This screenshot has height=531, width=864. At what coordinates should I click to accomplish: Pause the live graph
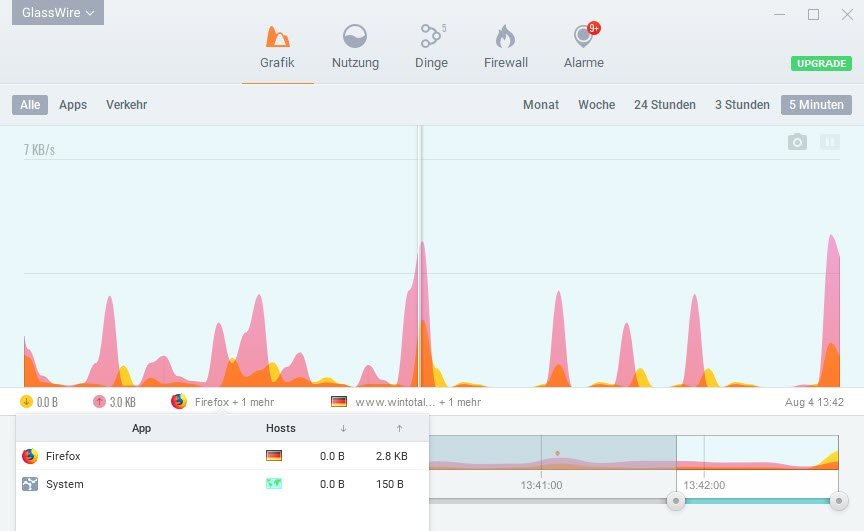tap(830, 142)
